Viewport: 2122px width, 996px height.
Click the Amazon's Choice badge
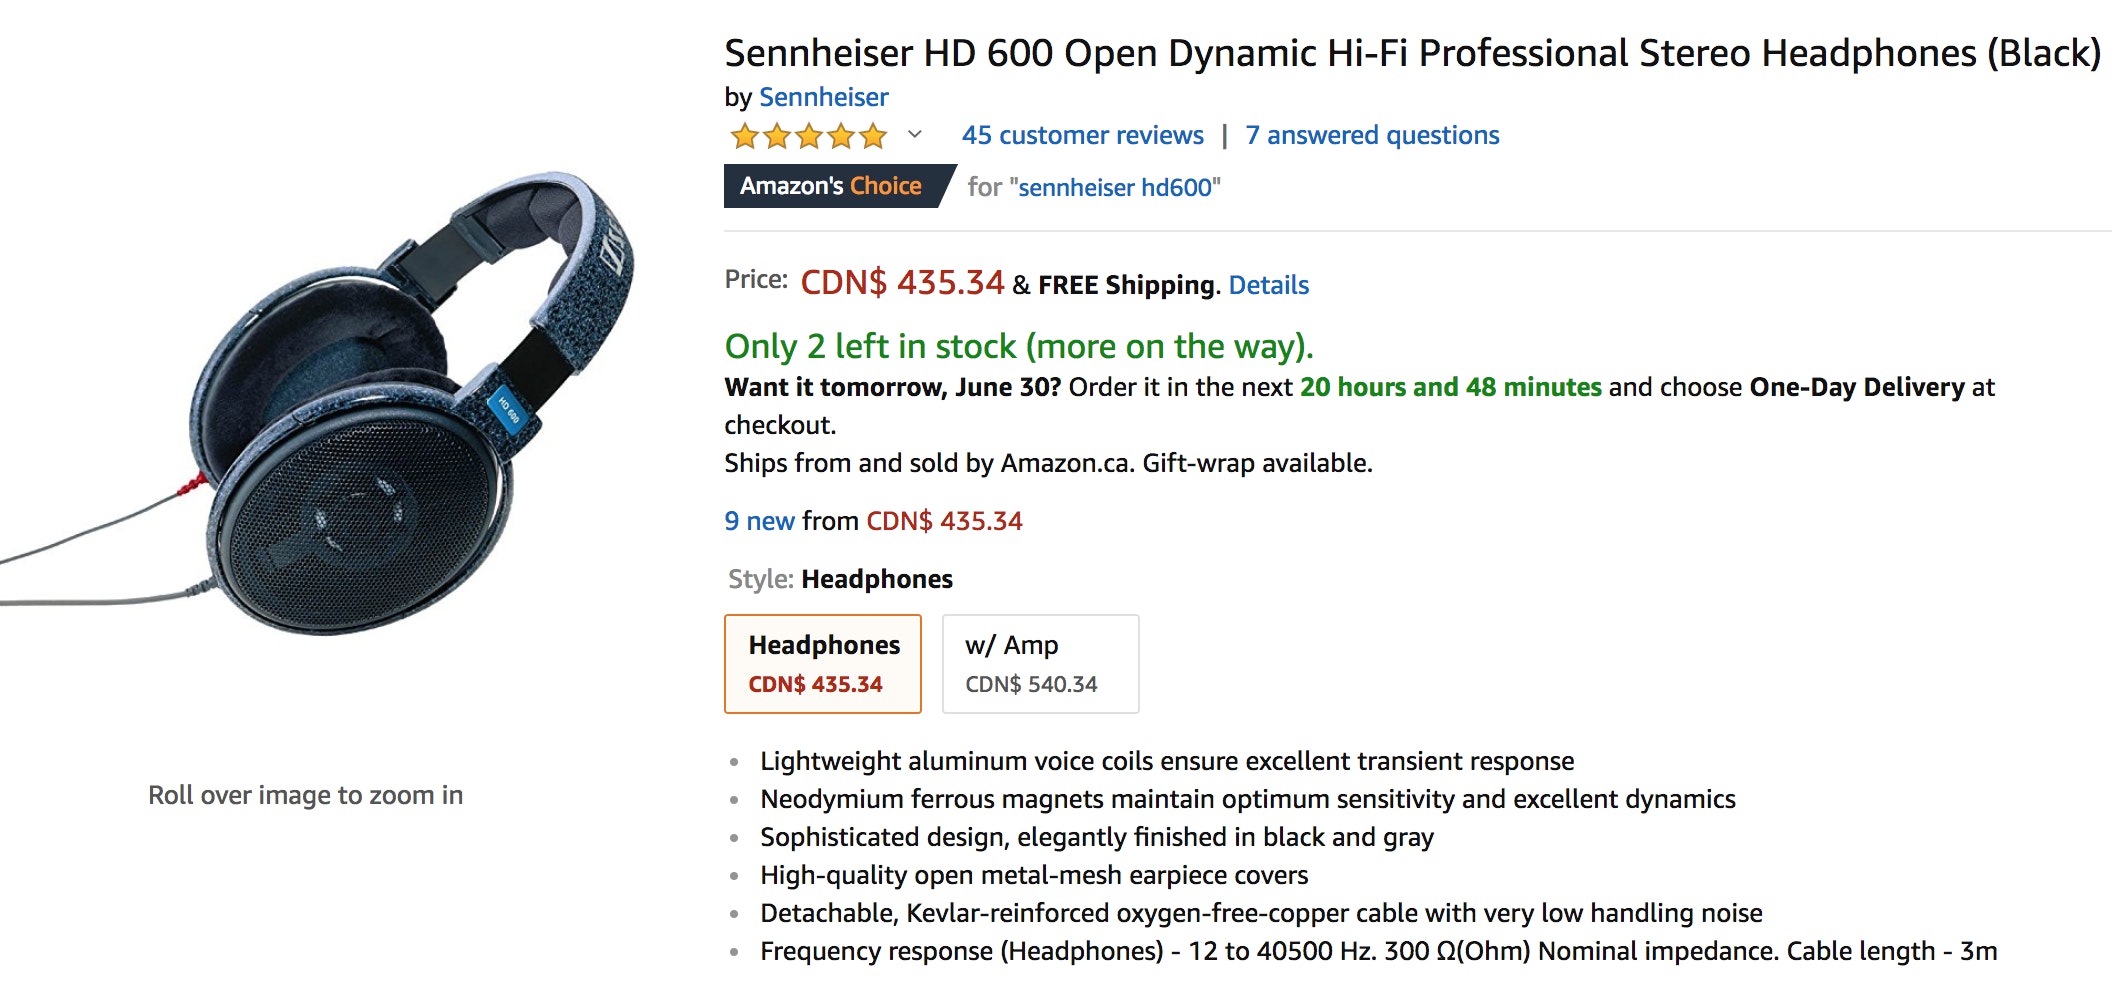click(x=831, y=187)
